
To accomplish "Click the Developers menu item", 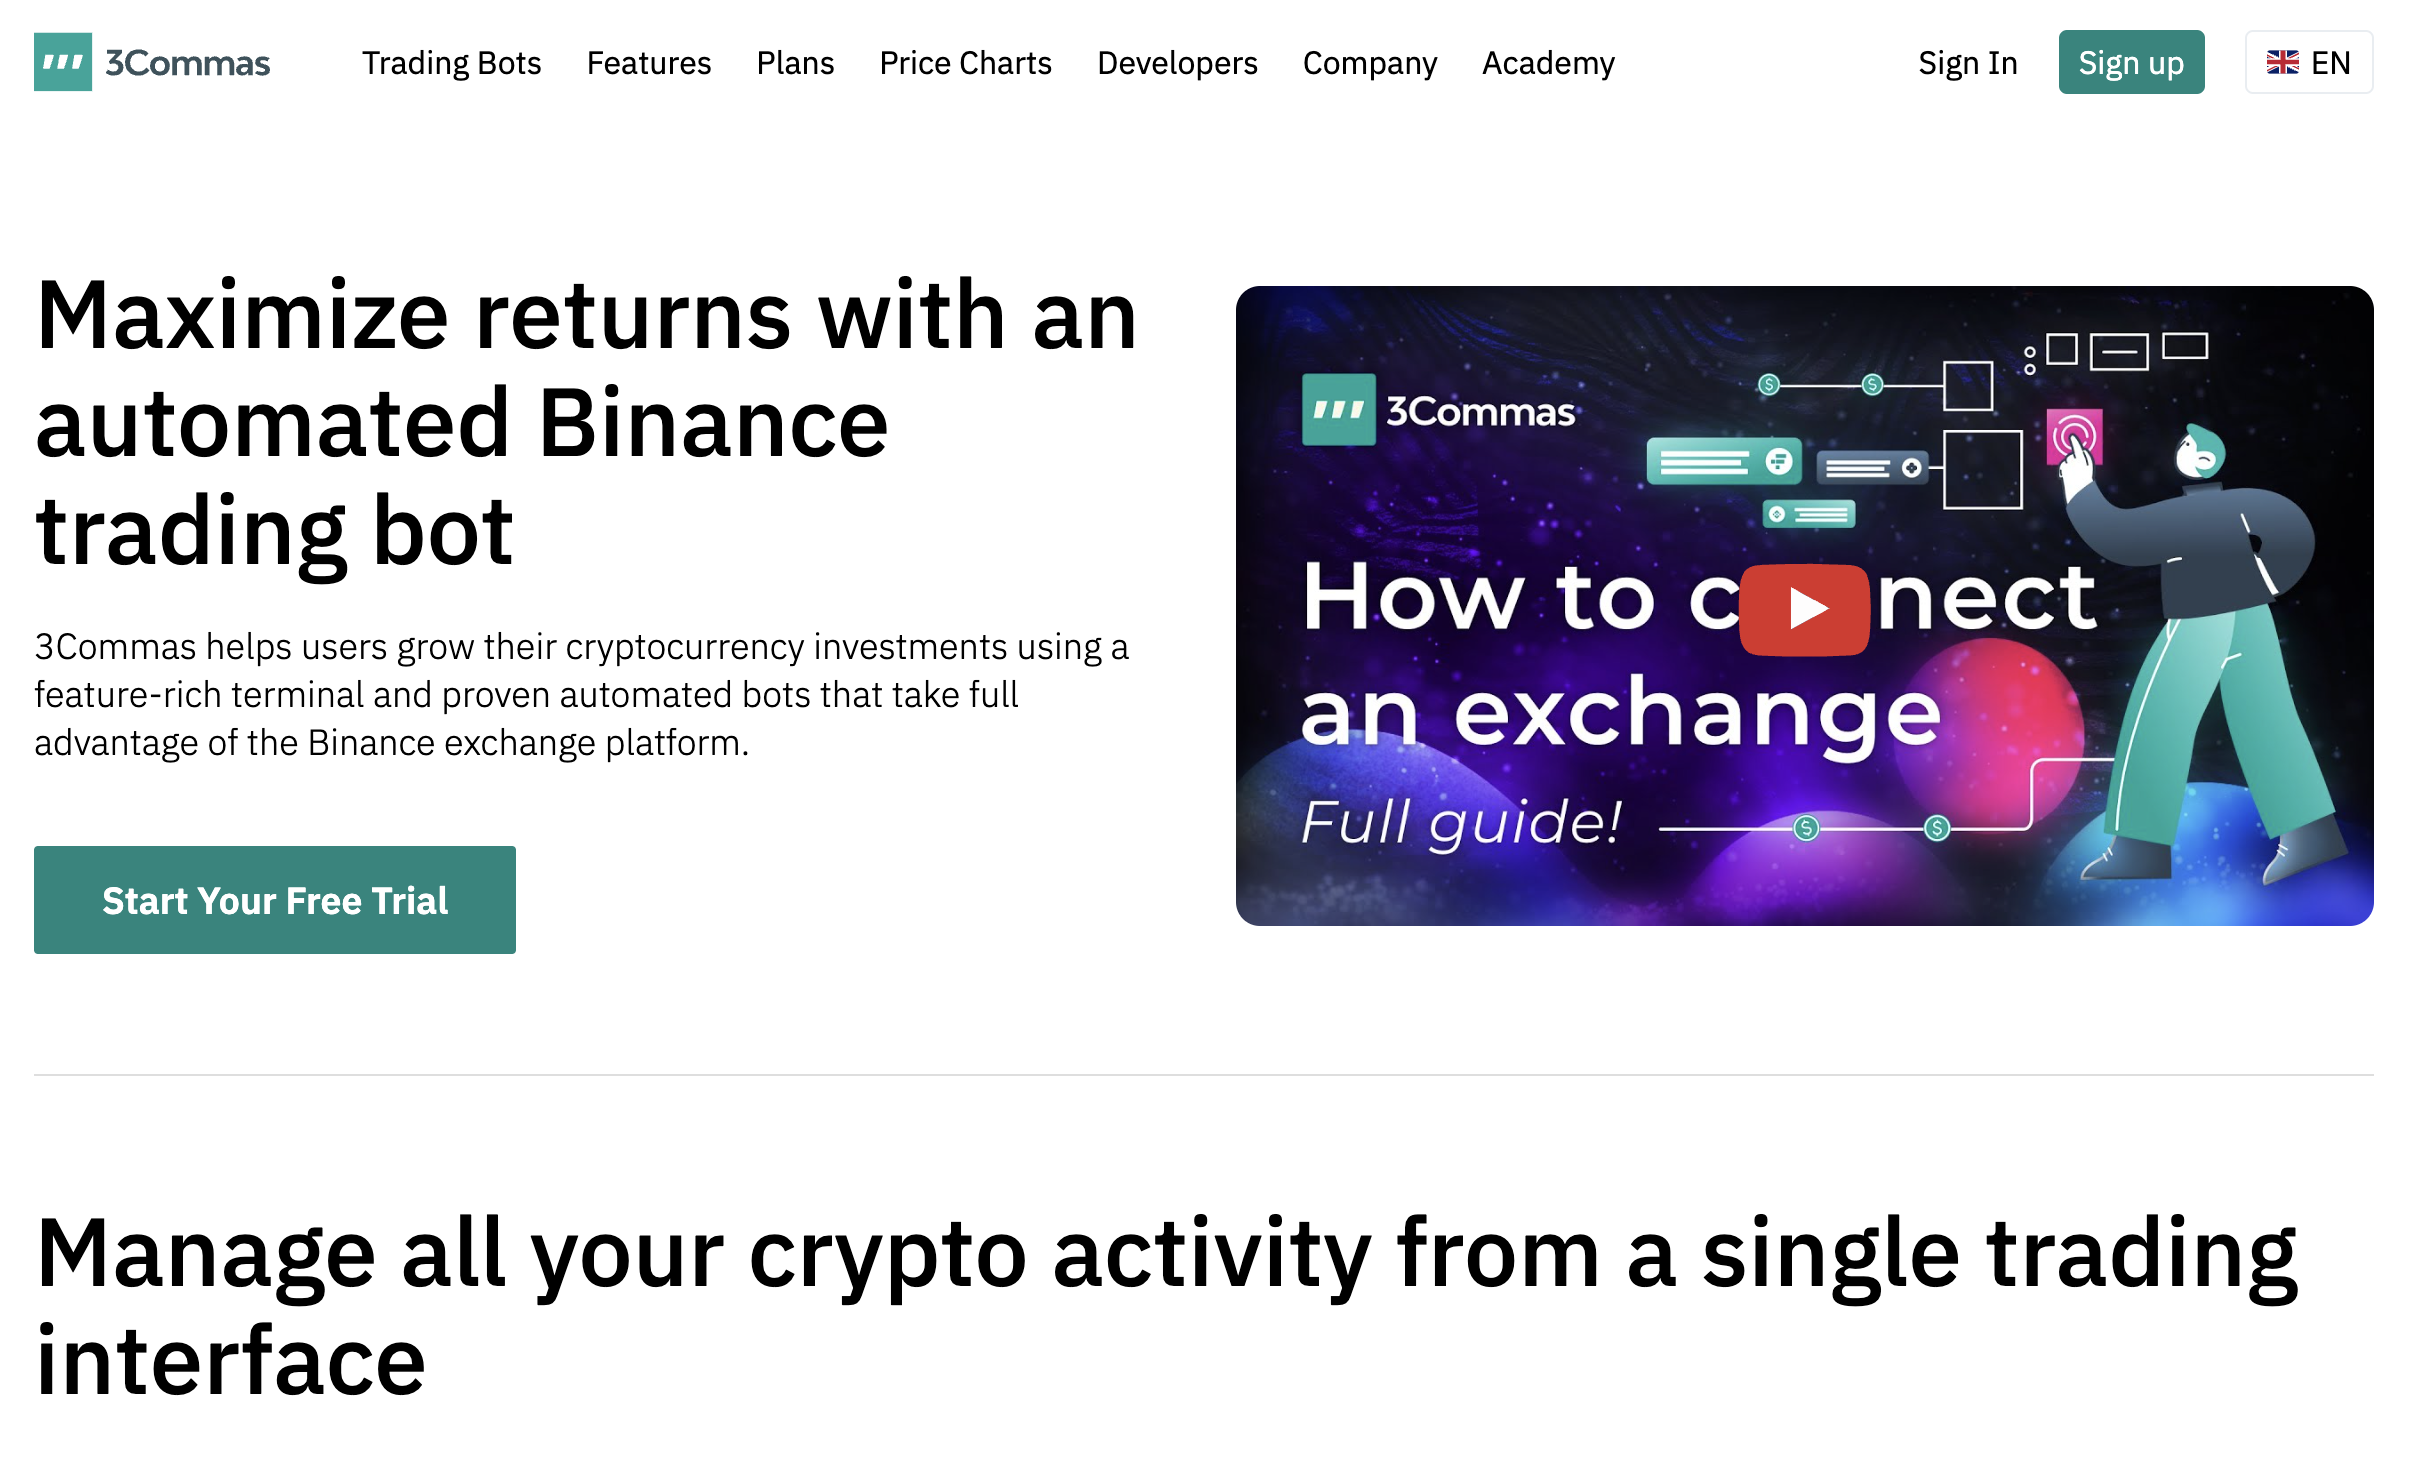I will pos(1178,64).
